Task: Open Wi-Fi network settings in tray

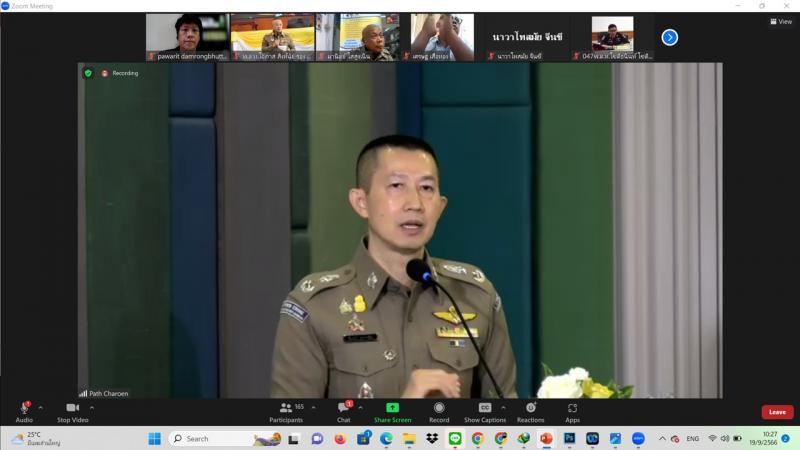Action: click(x=713, y=438)
